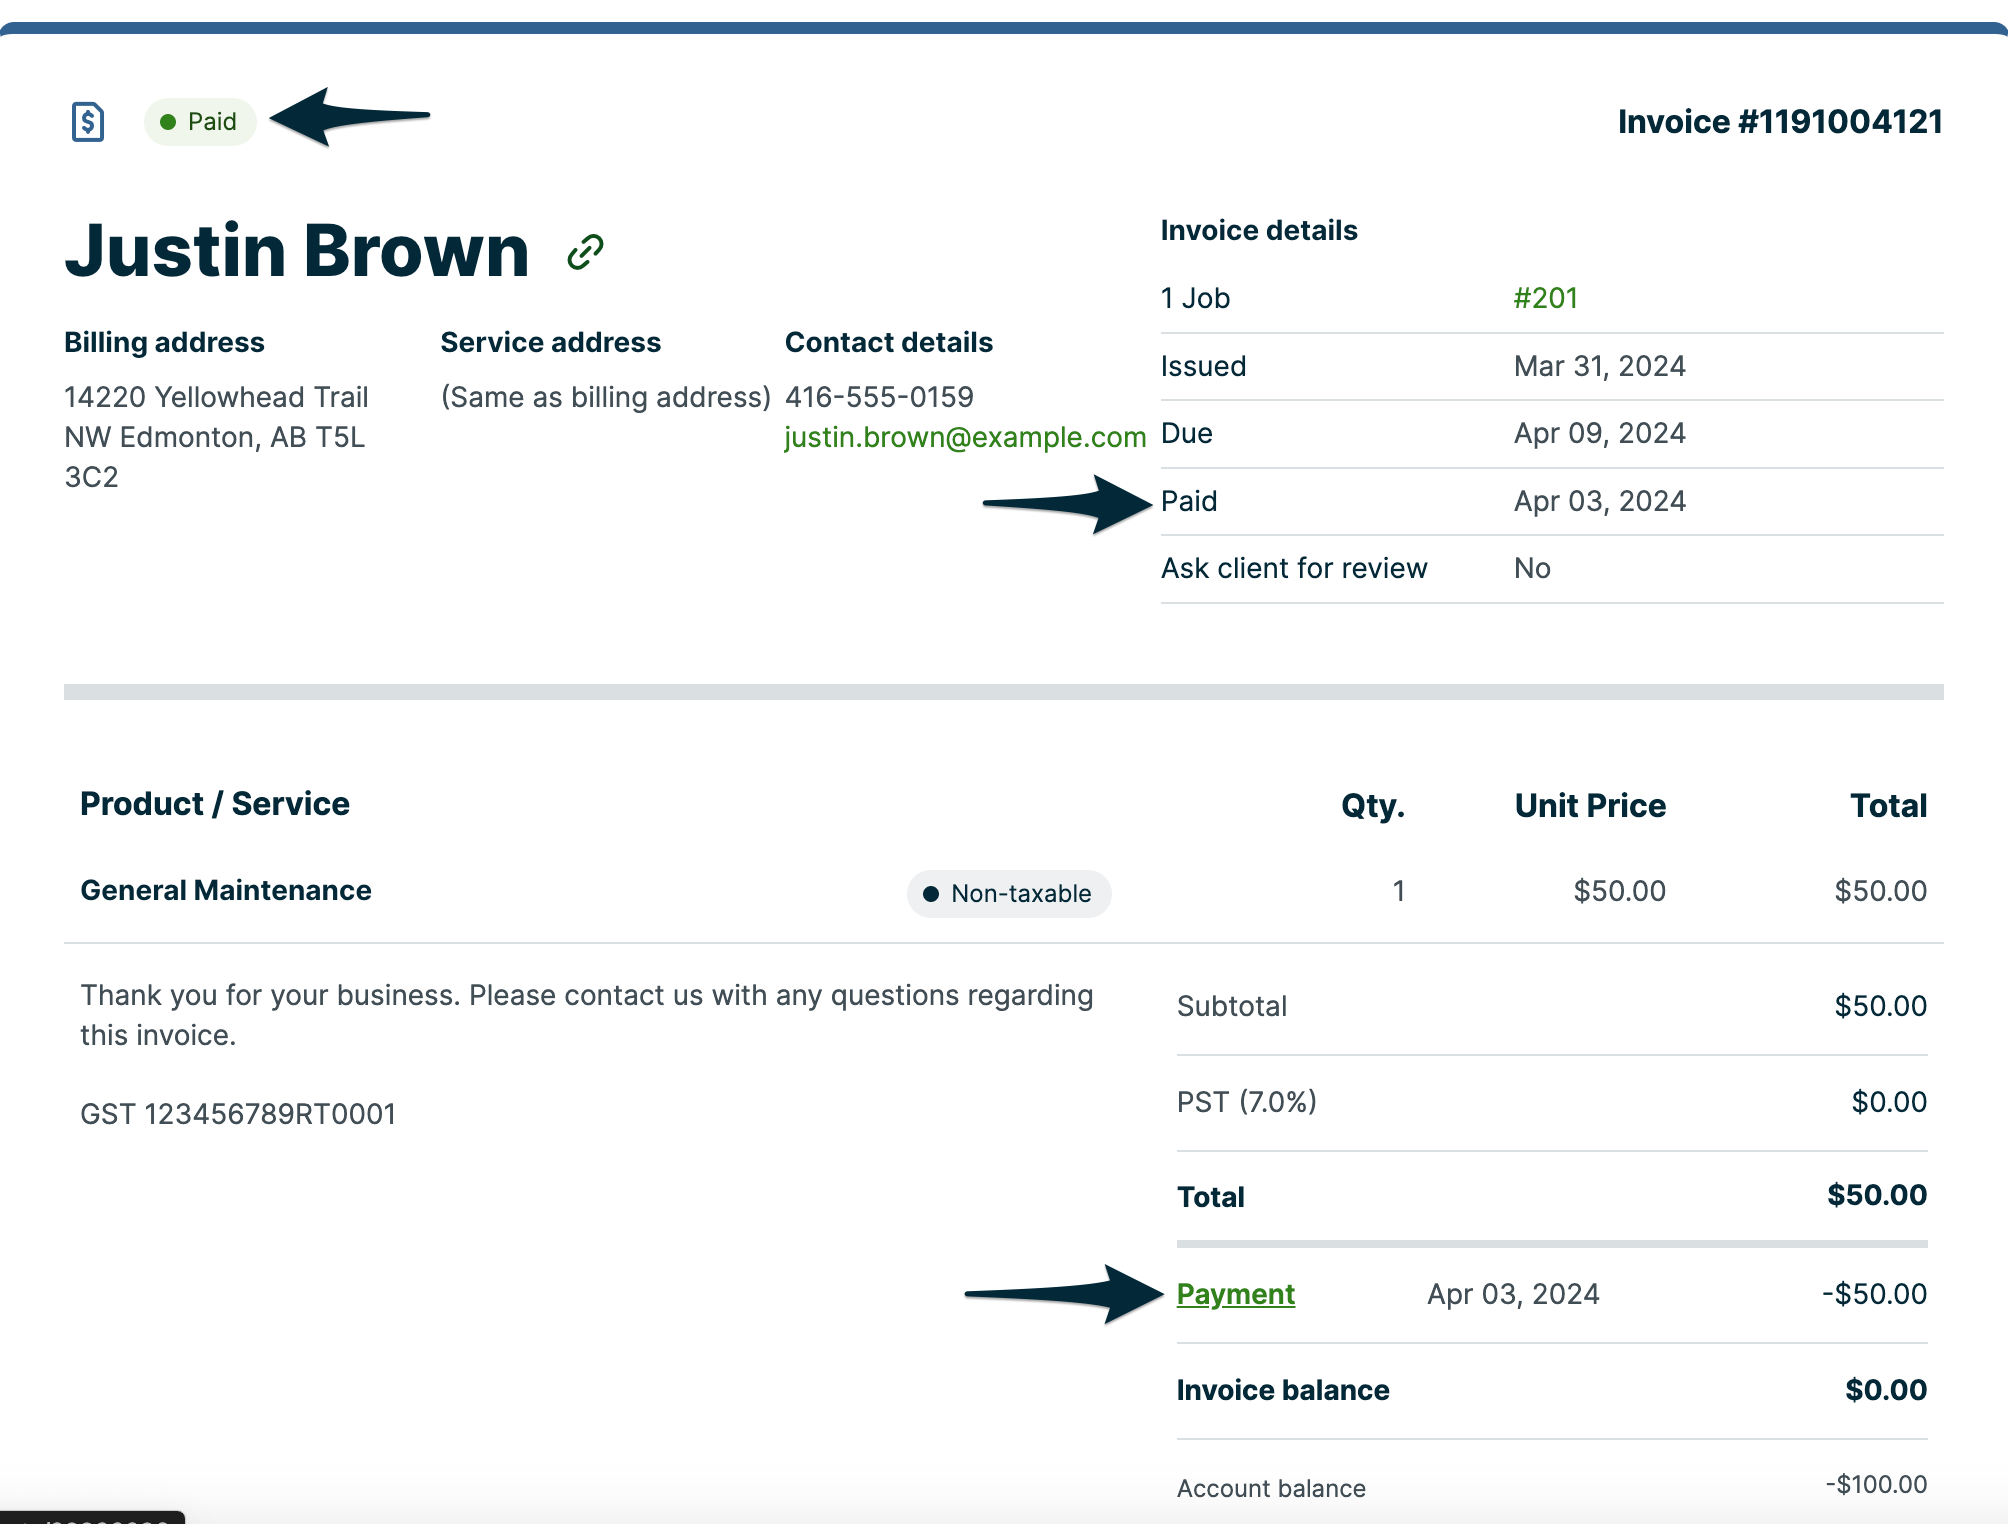Select the General Maintenance line item

pyautogui.click(x=226, y=890)
